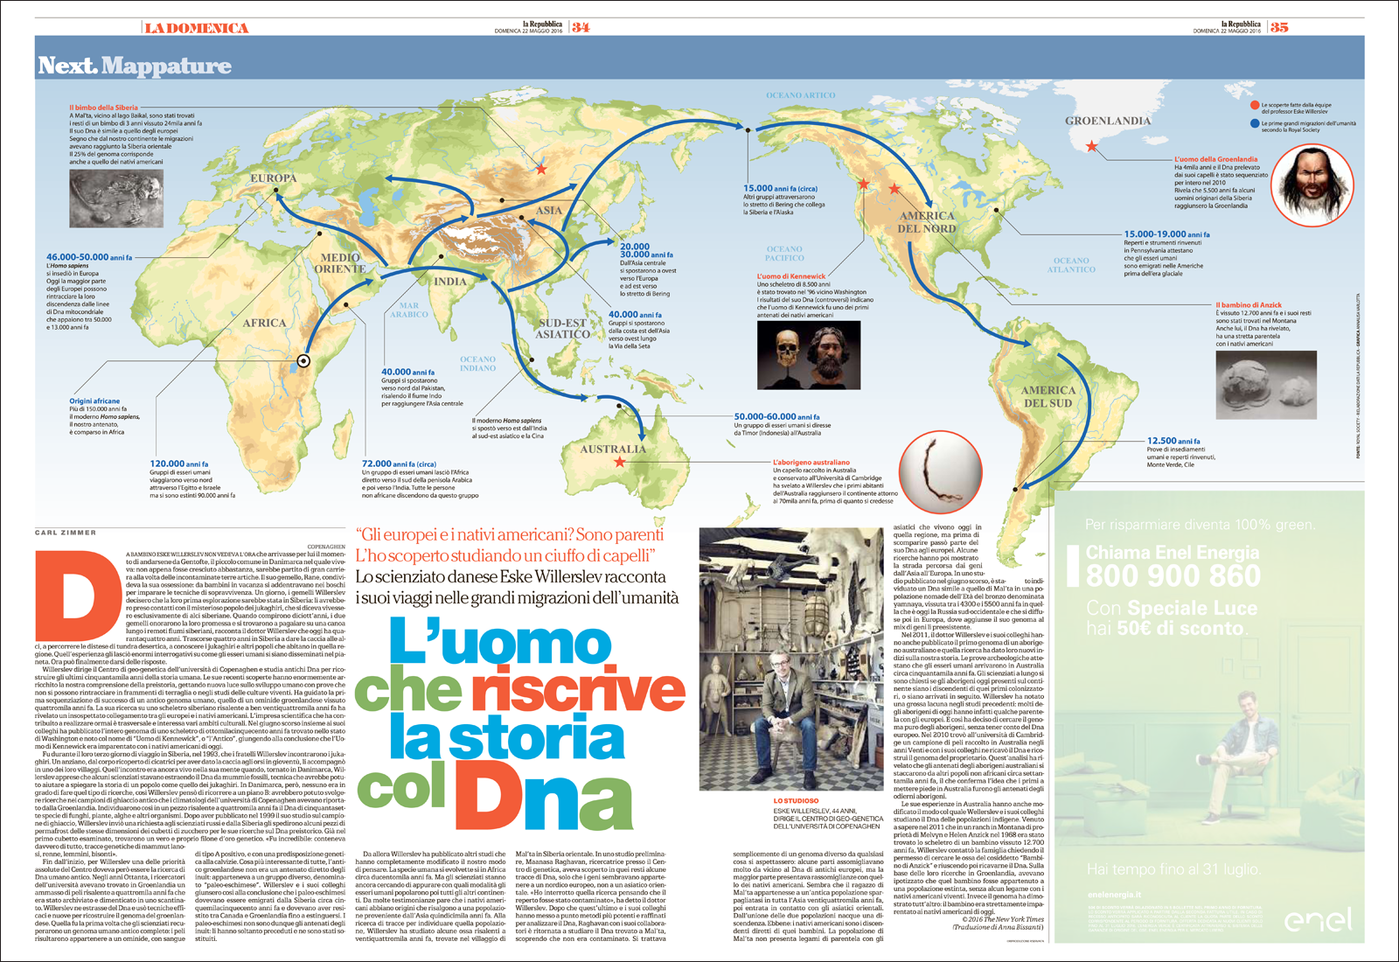Select the AUSTRALIA map label
1399x962 pixels.
pyautogui.click(x=613, y=449)
